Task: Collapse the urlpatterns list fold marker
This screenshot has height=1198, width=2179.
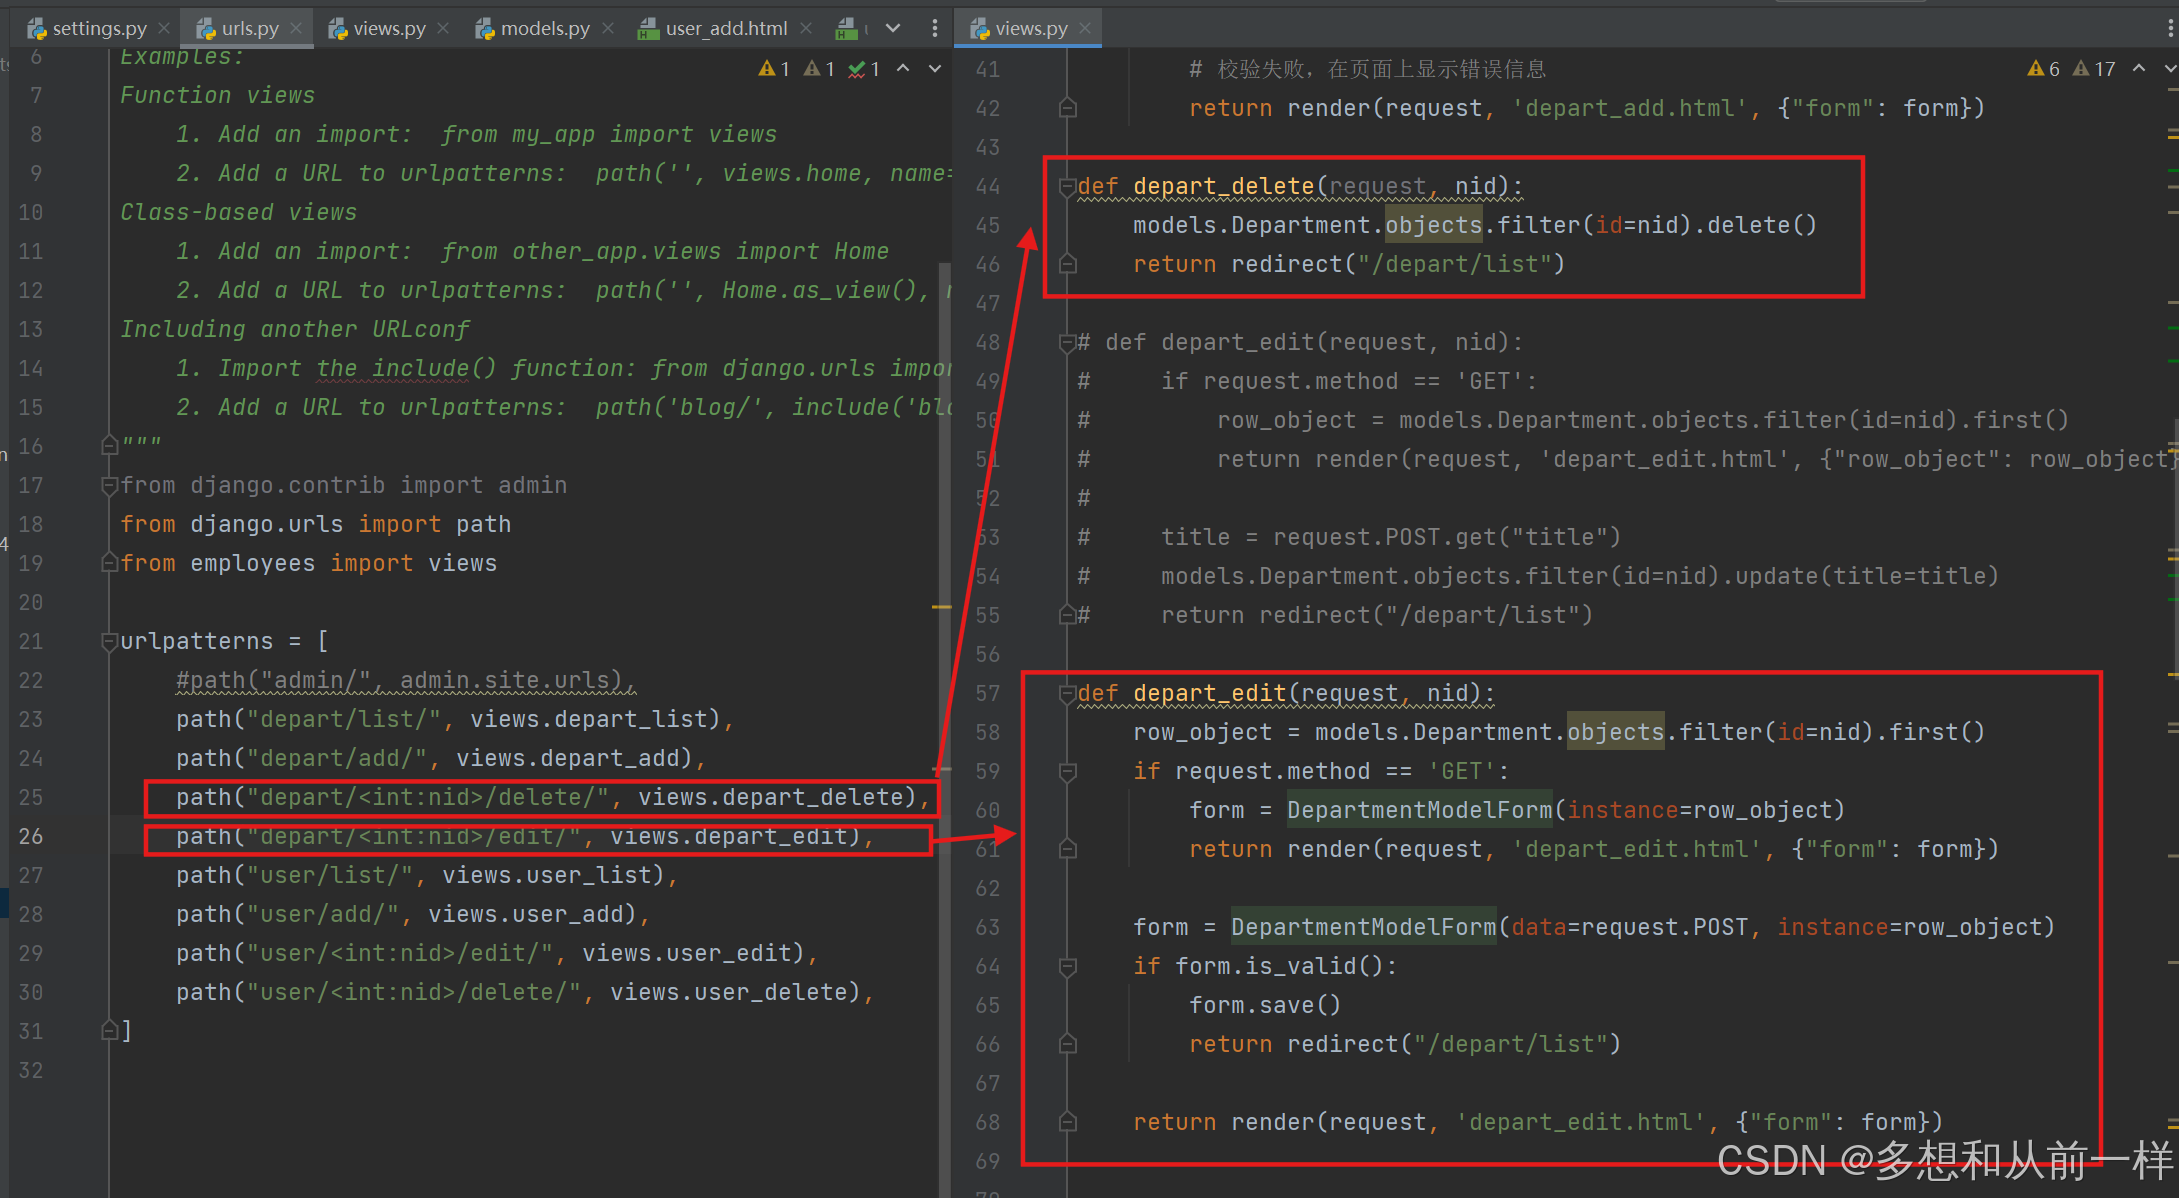Action: tap(109, 641)
